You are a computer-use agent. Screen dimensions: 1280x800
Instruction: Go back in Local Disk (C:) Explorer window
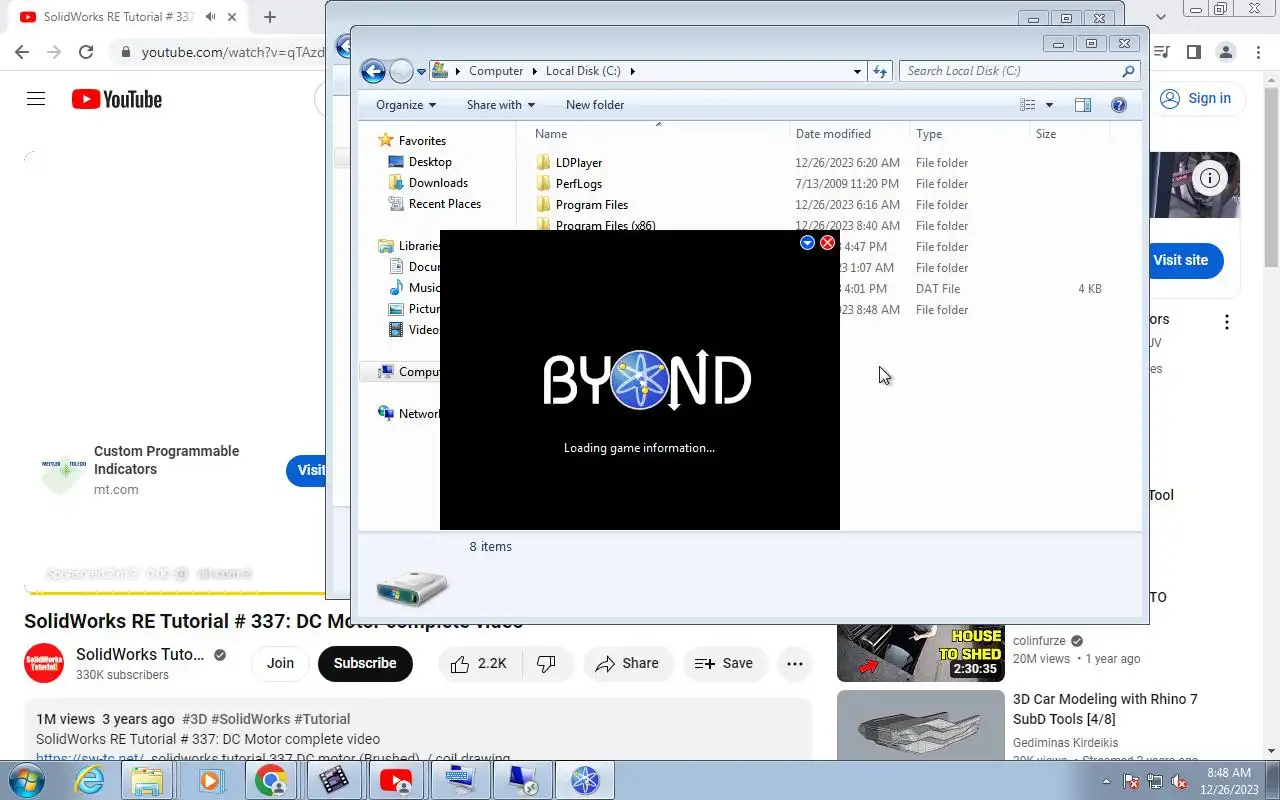pyautogui.click(x=373, y=71)
